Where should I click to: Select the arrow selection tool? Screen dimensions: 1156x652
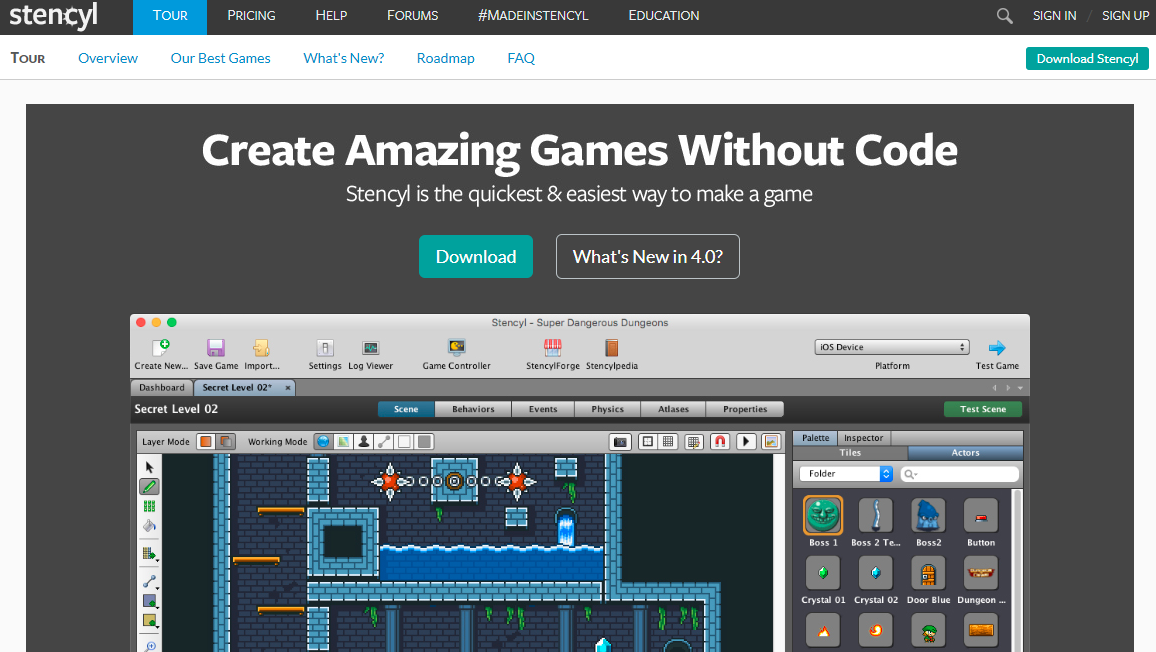click(x=150, y=467)
